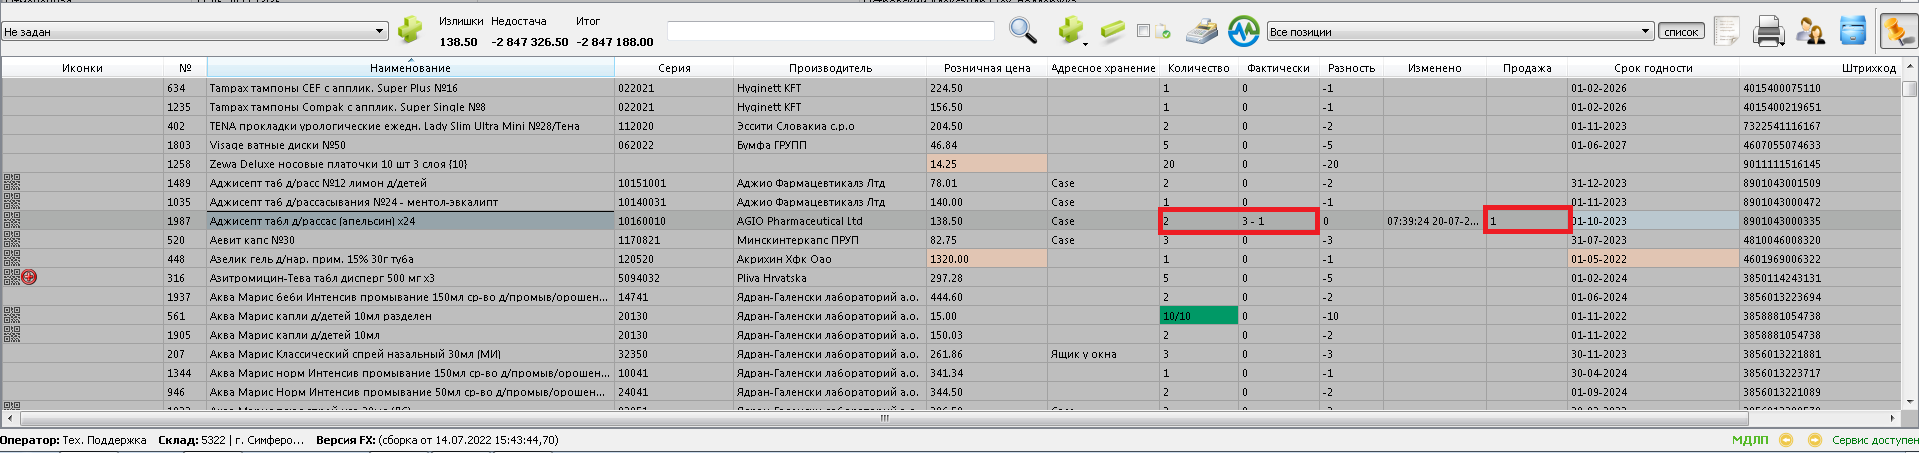Open the users icon in toolbar
This screenshot has width=1919, height=453.
coord(1810,32)
